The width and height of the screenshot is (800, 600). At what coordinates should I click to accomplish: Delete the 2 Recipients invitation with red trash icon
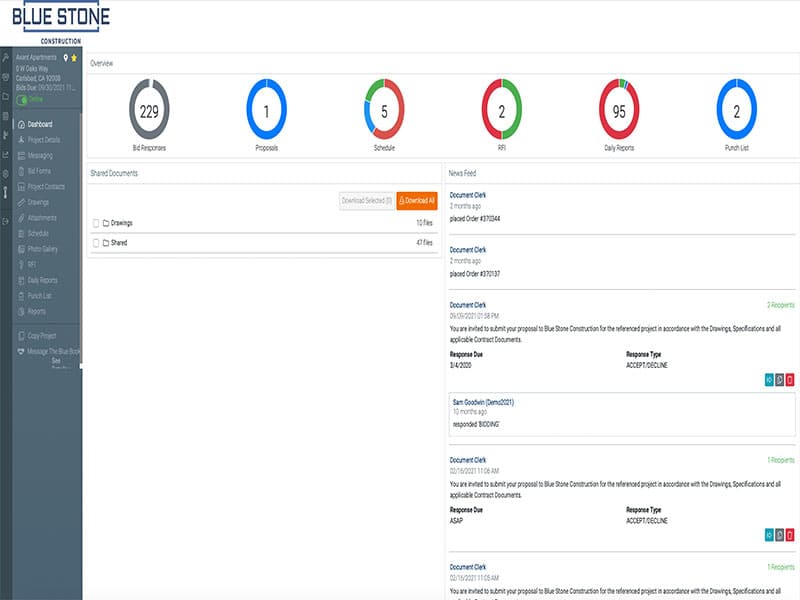[789, 380]
